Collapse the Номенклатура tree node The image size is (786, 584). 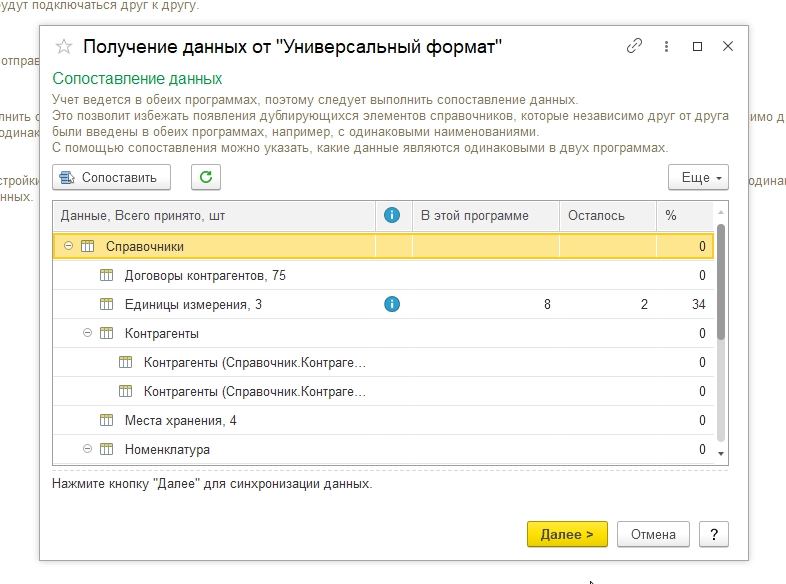click(88, 450)
